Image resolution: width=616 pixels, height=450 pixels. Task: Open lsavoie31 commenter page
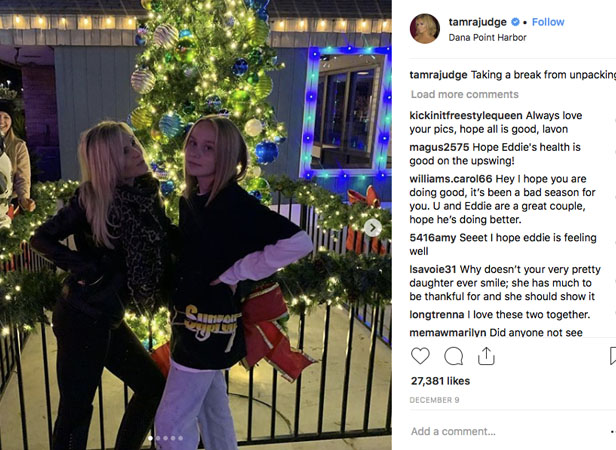click(x=433, y=269)
